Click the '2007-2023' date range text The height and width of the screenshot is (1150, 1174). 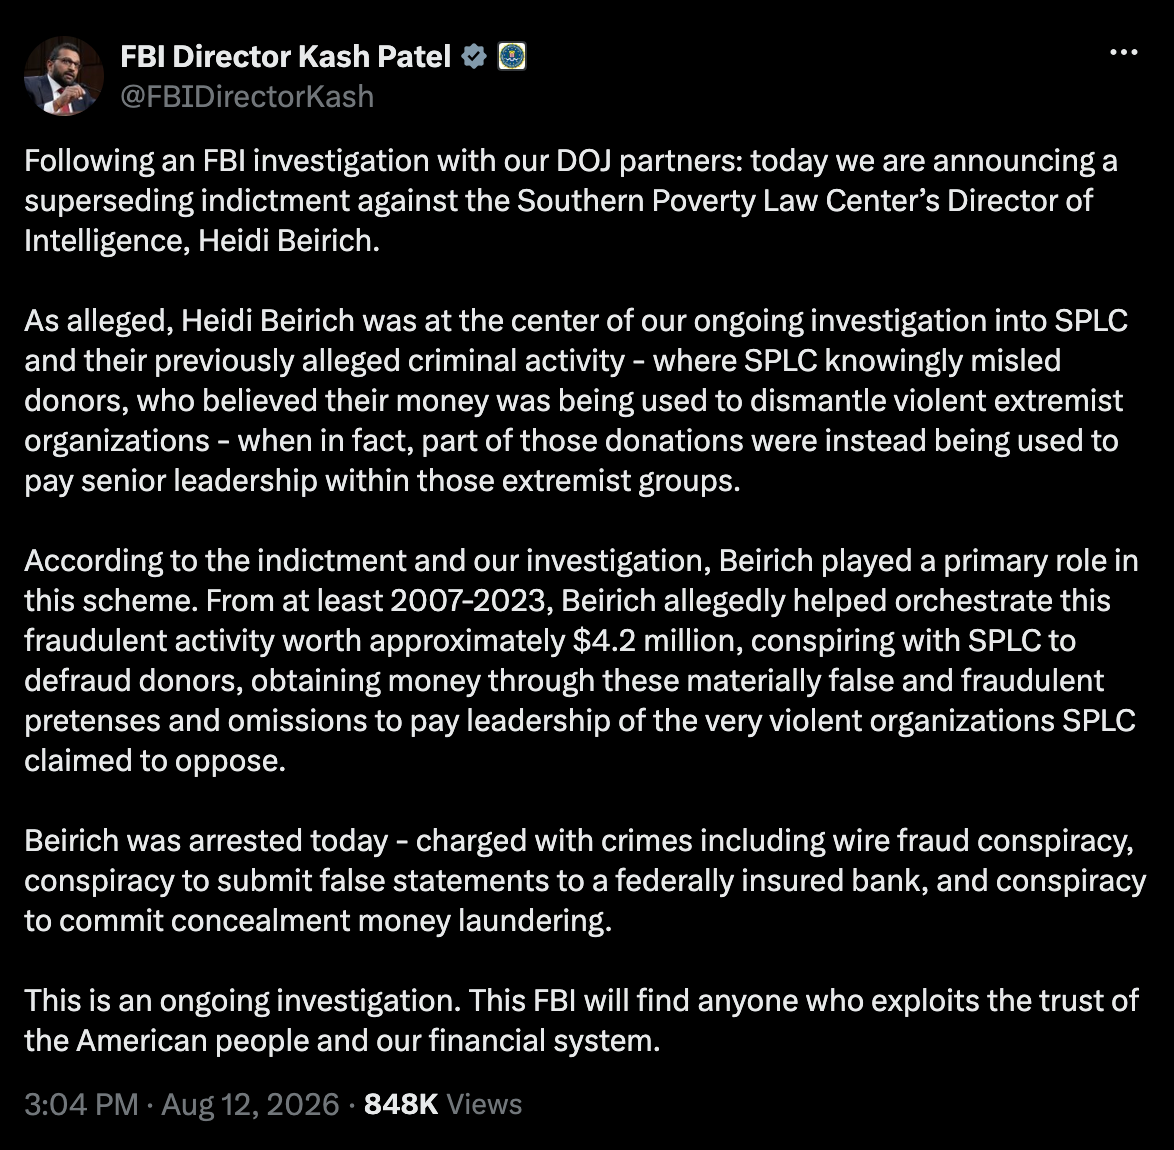[471, 601]
